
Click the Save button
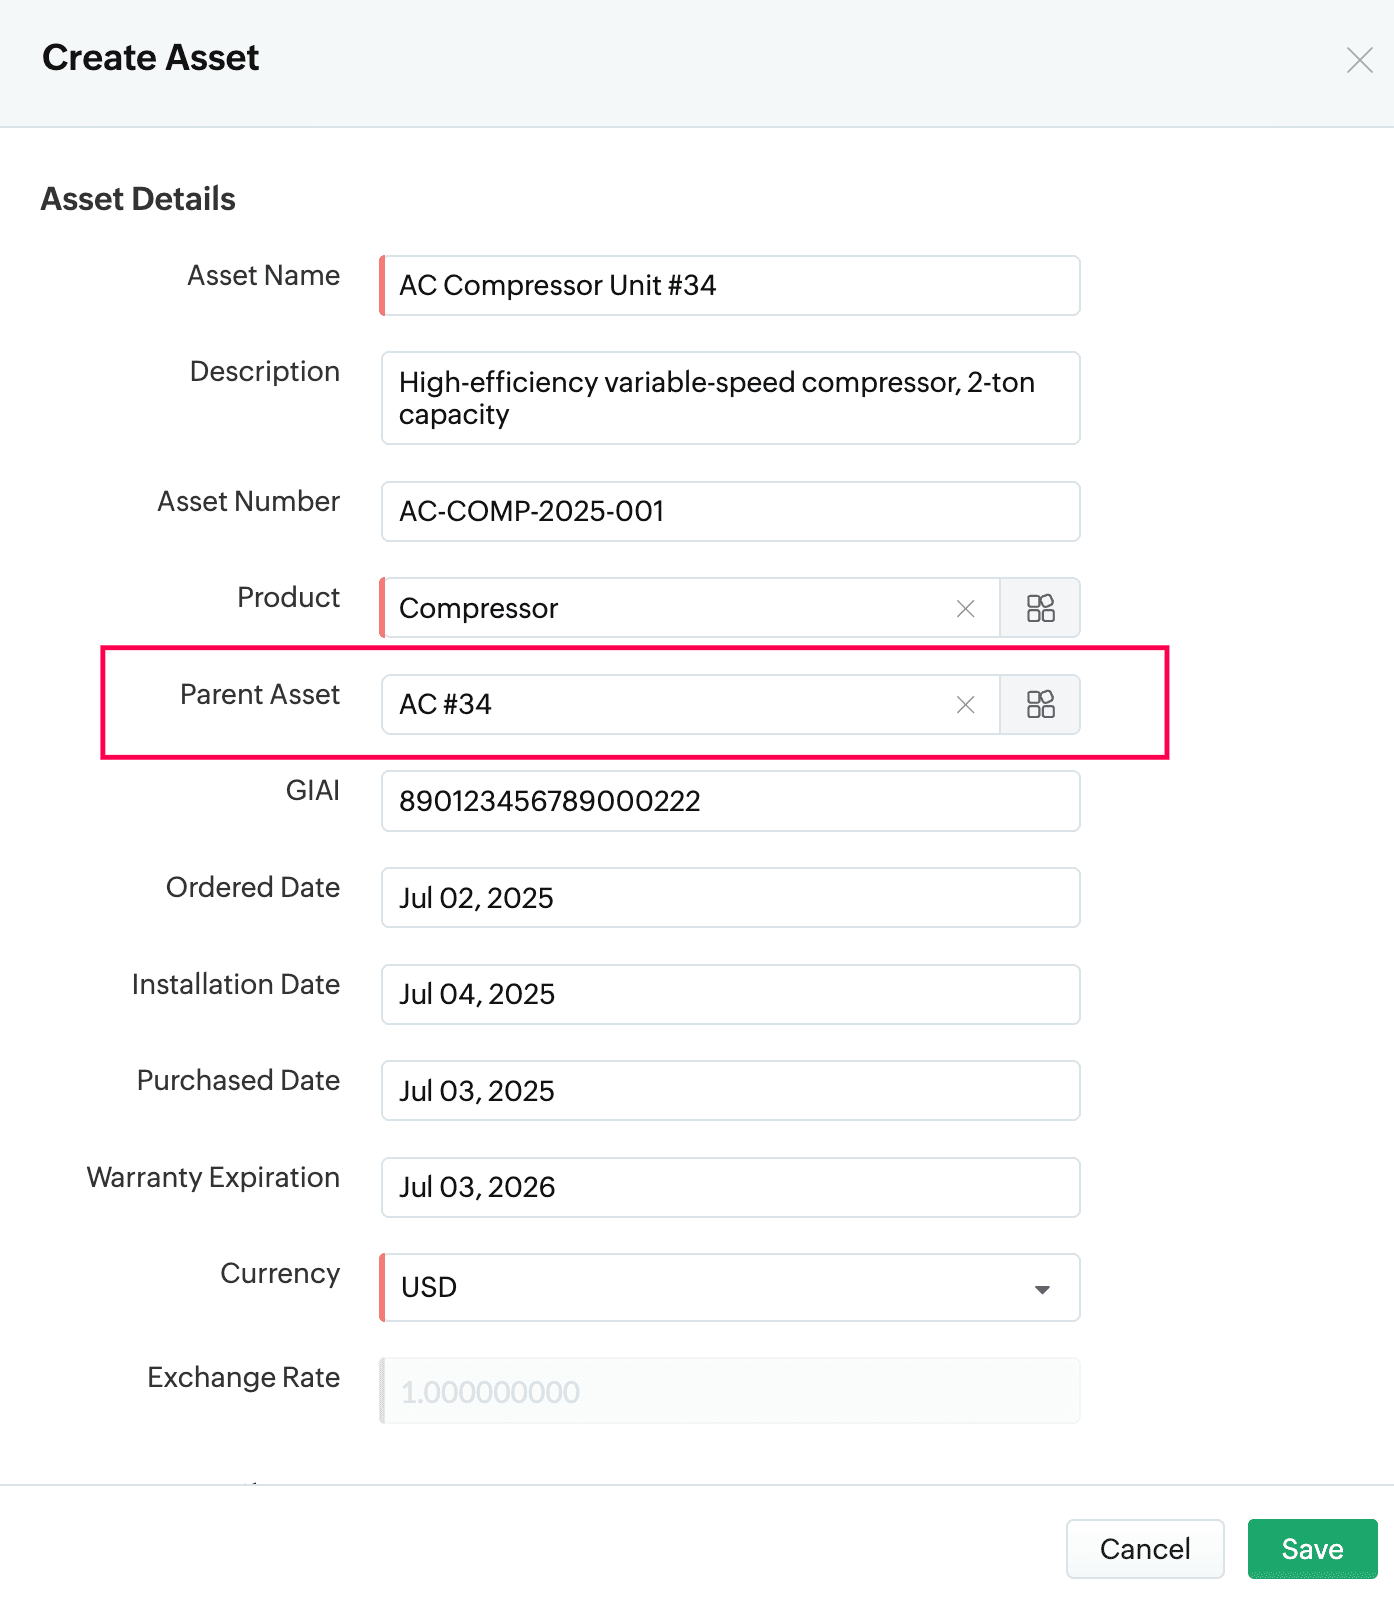click(1312, 1549)
